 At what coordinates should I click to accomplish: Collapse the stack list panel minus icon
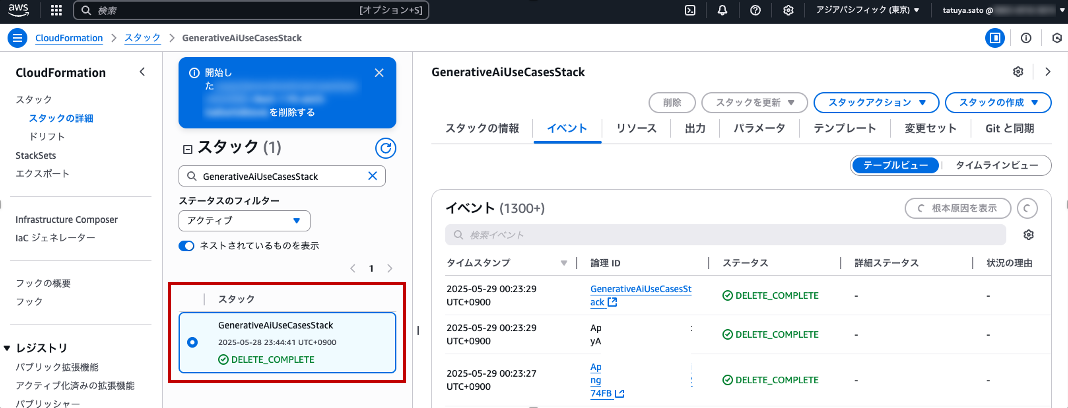point(187,148)
